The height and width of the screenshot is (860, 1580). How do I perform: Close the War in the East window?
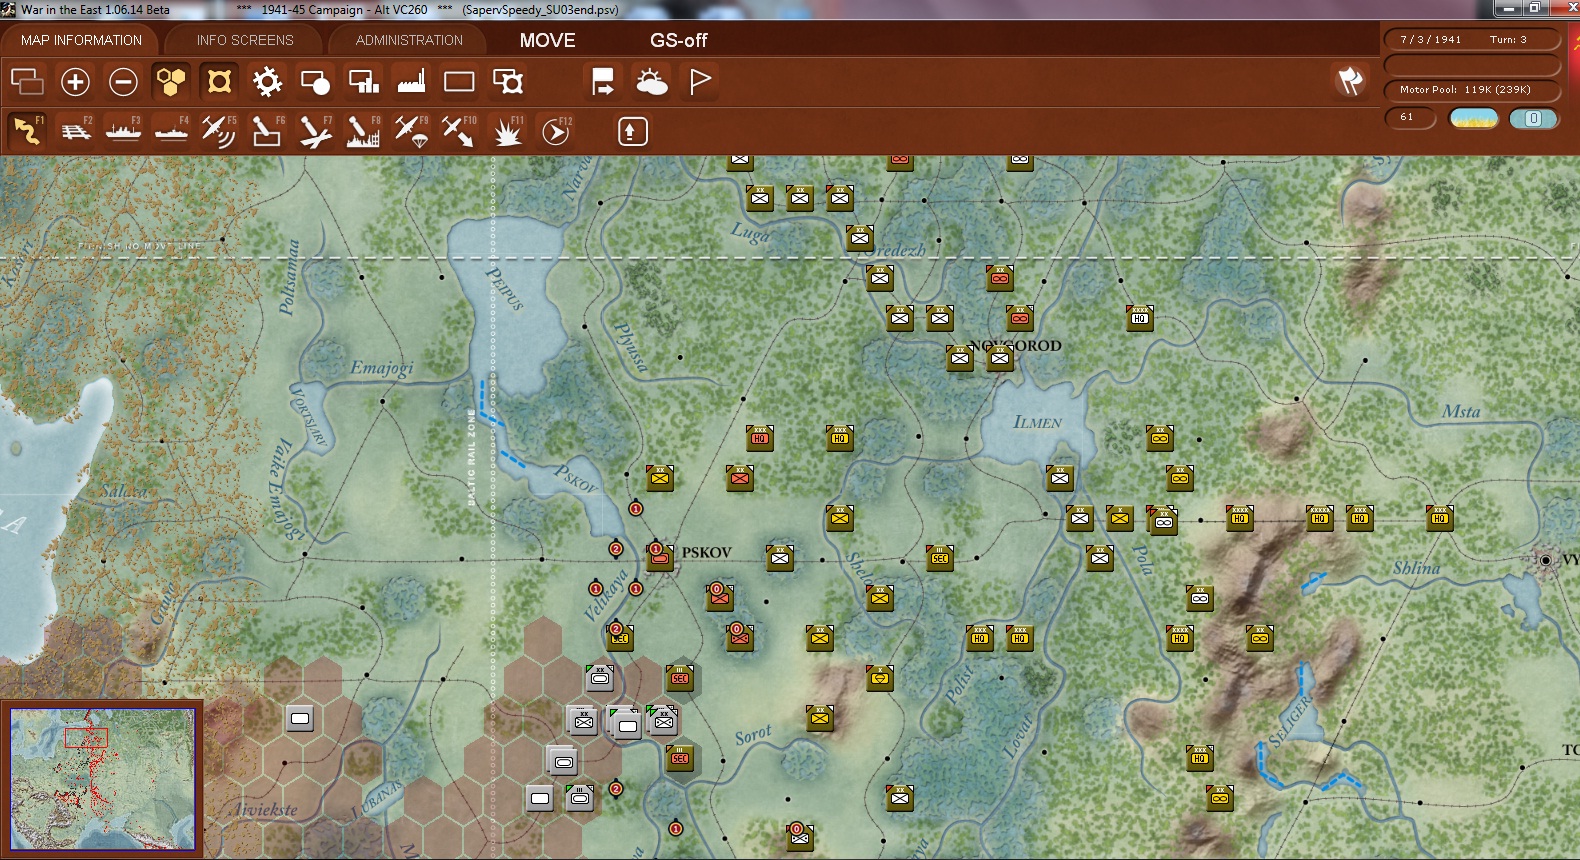[1563, 9]
